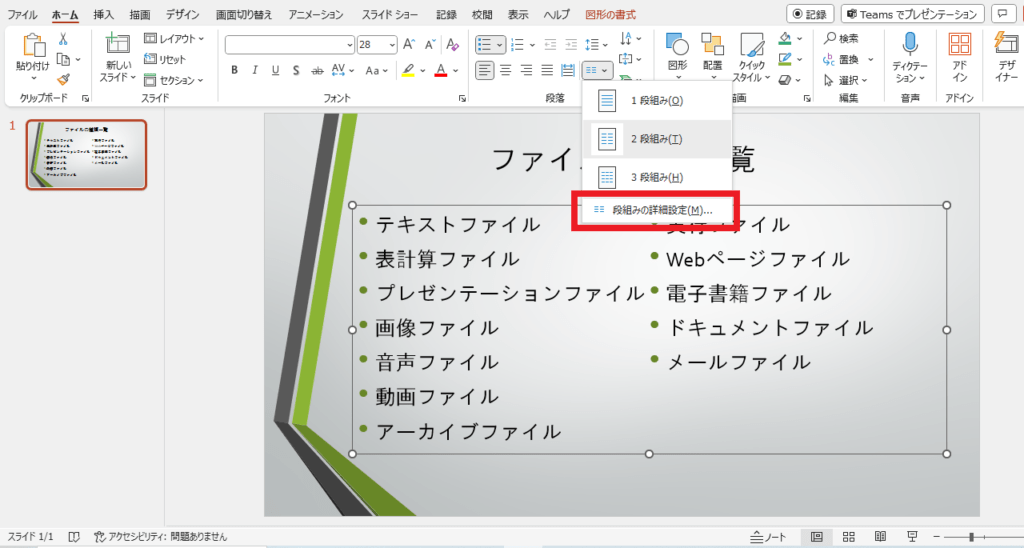The width and height of the screenshot is (1024, 548).
Task: Clear all formatting icon
Action: (452, 44)
